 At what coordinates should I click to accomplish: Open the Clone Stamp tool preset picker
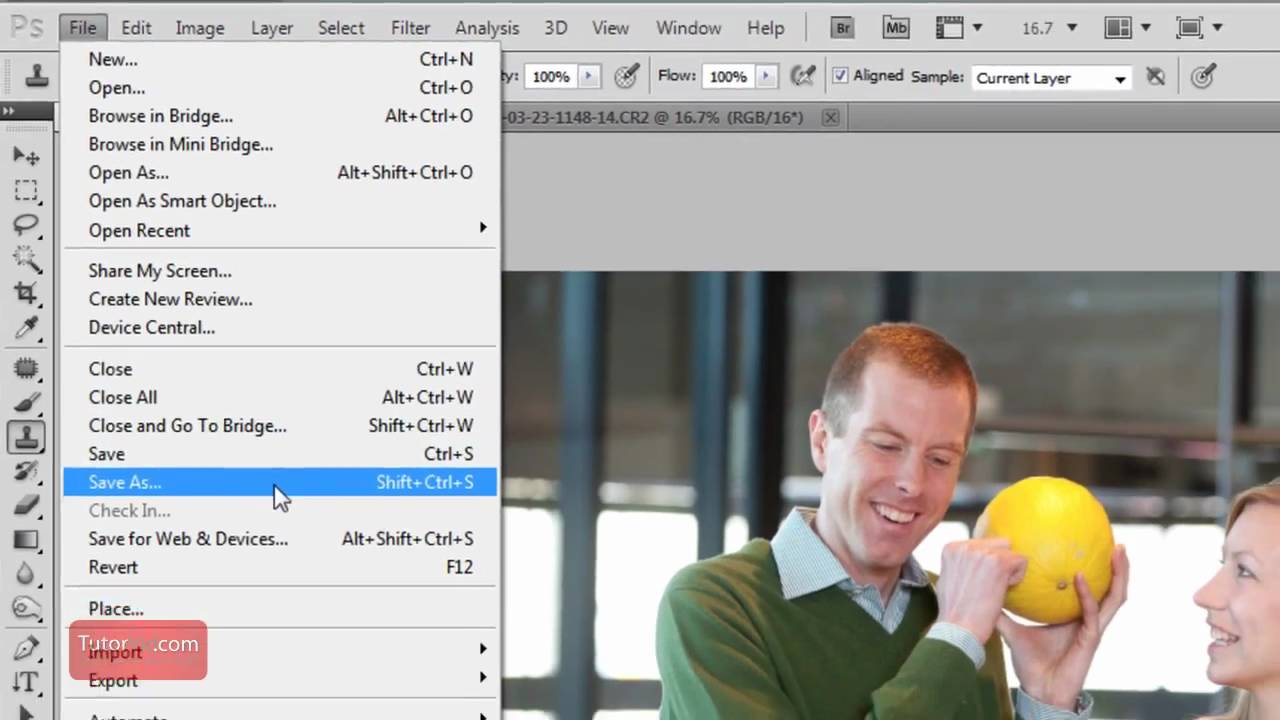click(x=37, y=77)
